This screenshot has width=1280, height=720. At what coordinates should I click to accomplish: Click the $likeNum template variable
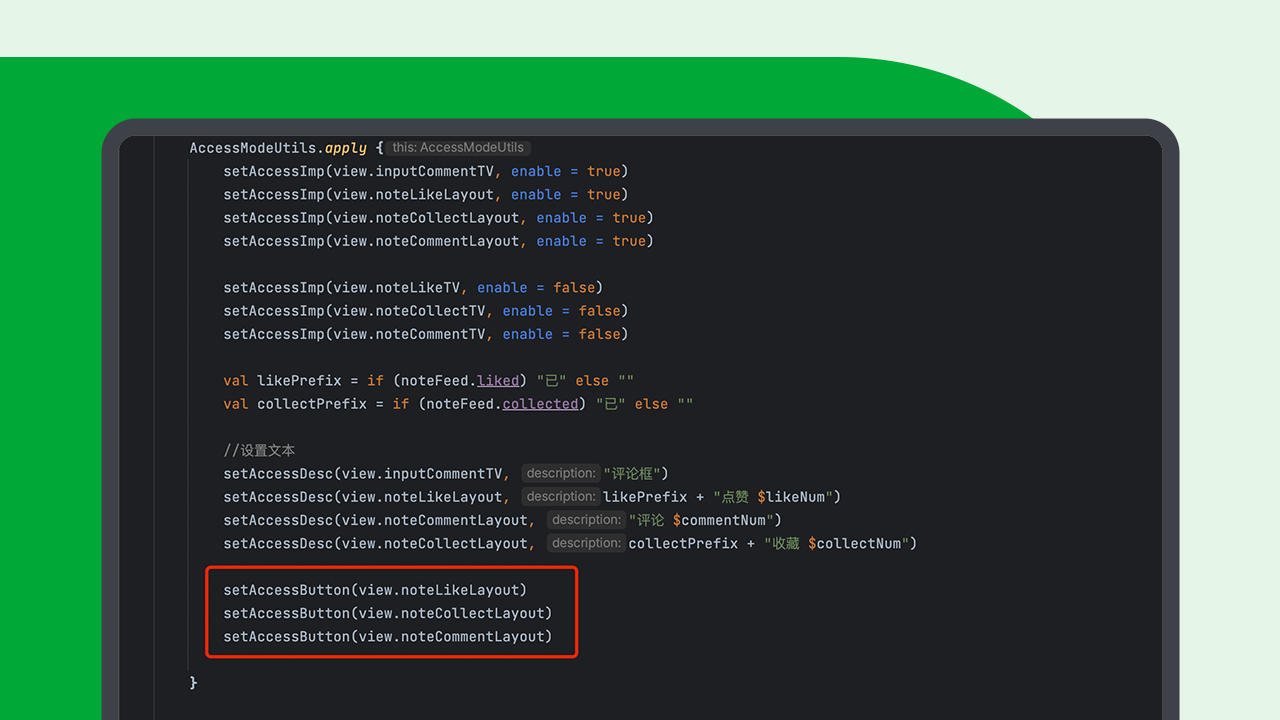coord(790,497)
